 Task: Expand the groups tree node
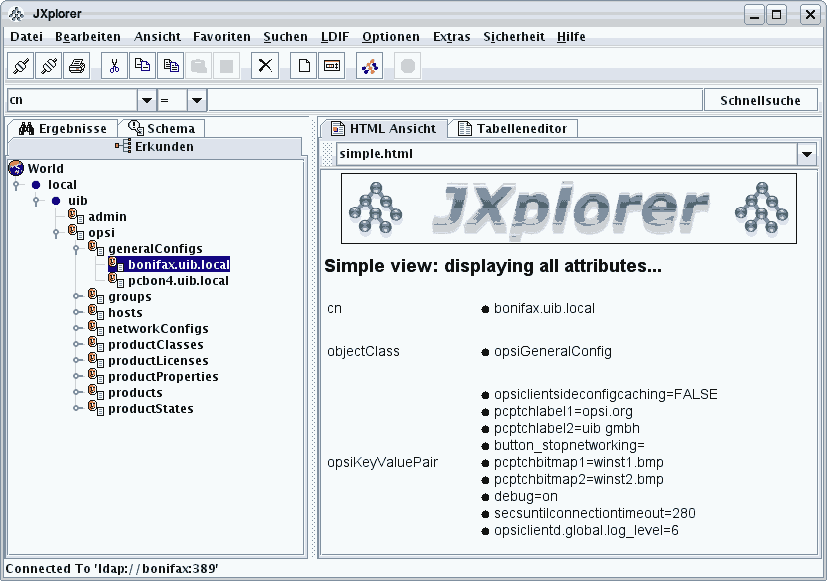(x=77, y=297)
